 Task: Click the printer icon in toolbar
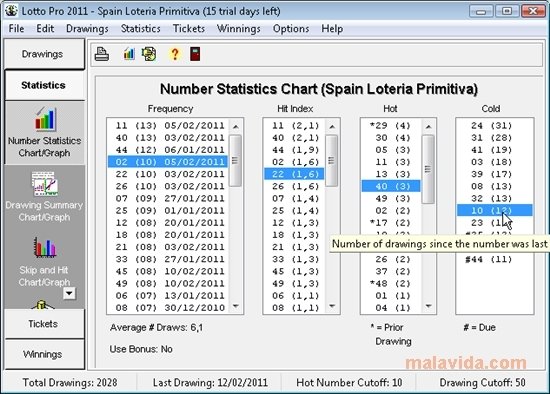click(102, 54)
